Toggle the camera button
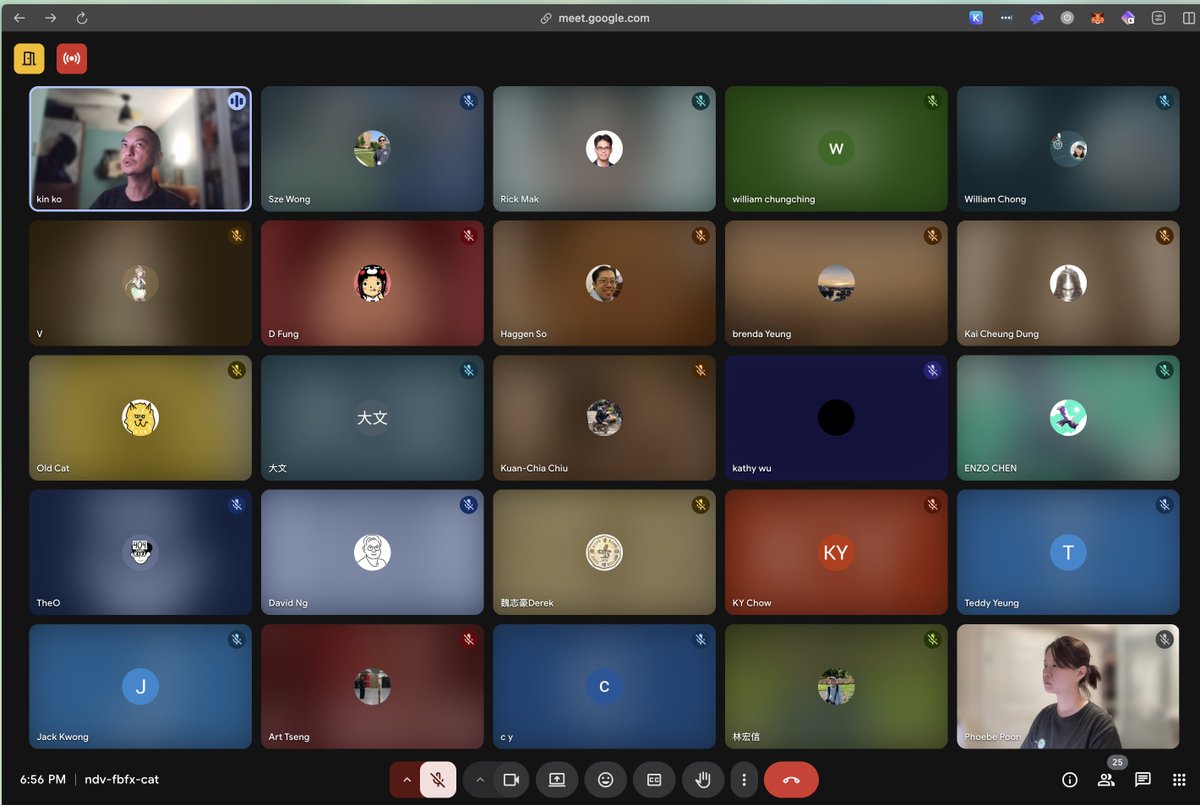Image resolution: width=1200 pixels, height=805 pixels. (511, 780)
